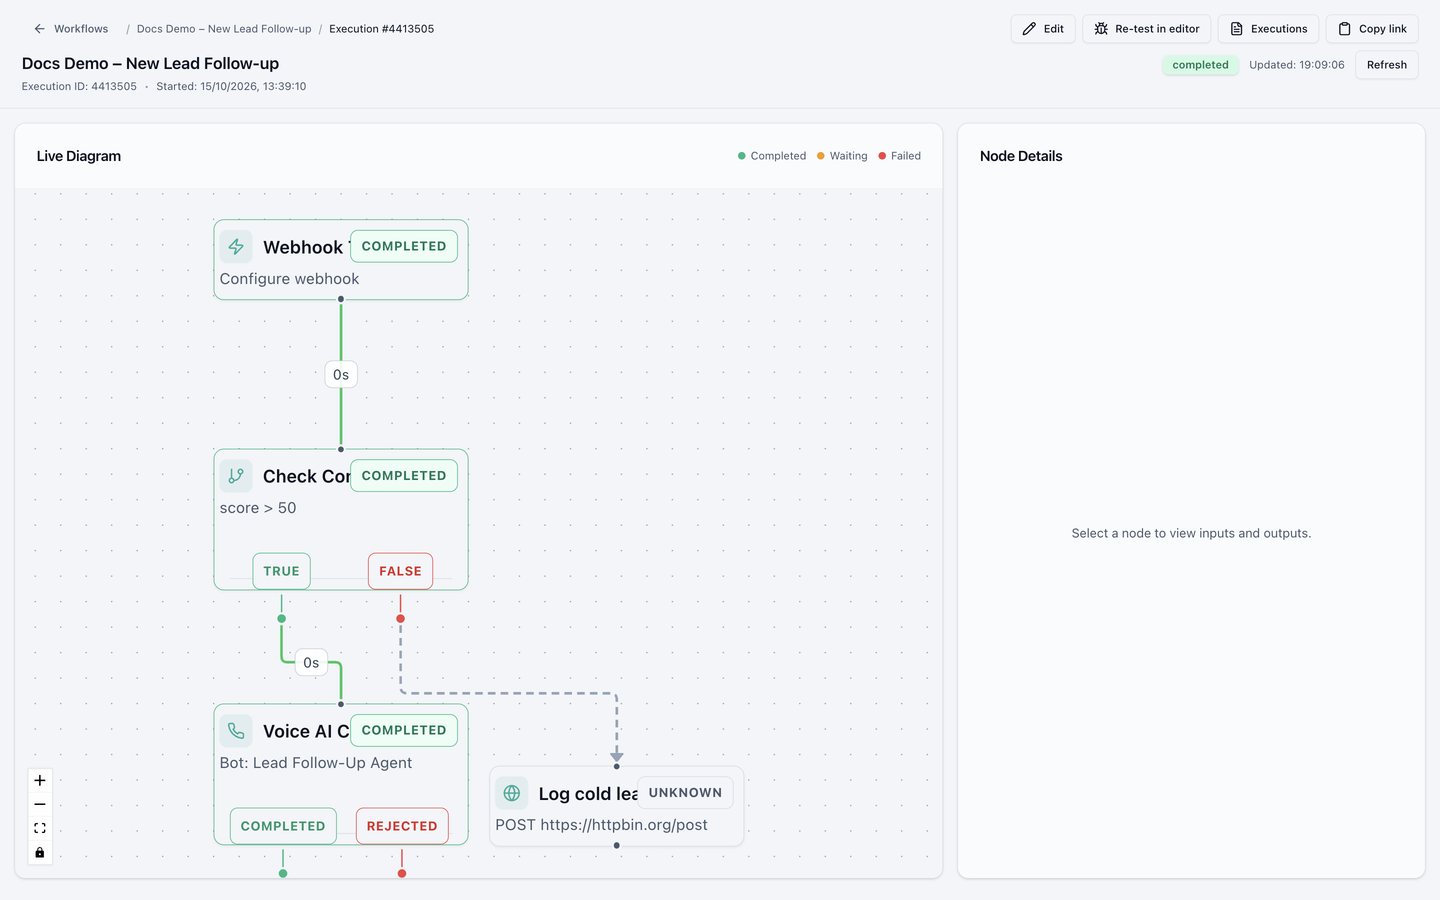Zoom in the diagram with plus

pos(40,780)
